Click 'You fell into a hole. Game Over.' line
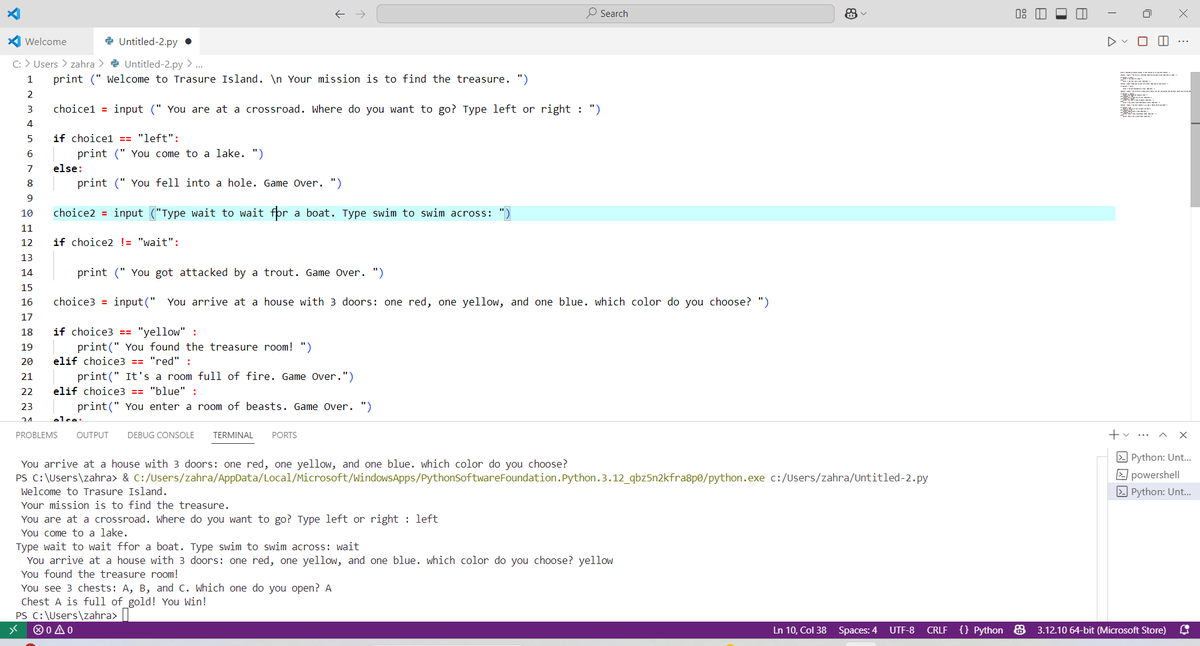Viewport: 1200px width, 646px height. point(210,183)
